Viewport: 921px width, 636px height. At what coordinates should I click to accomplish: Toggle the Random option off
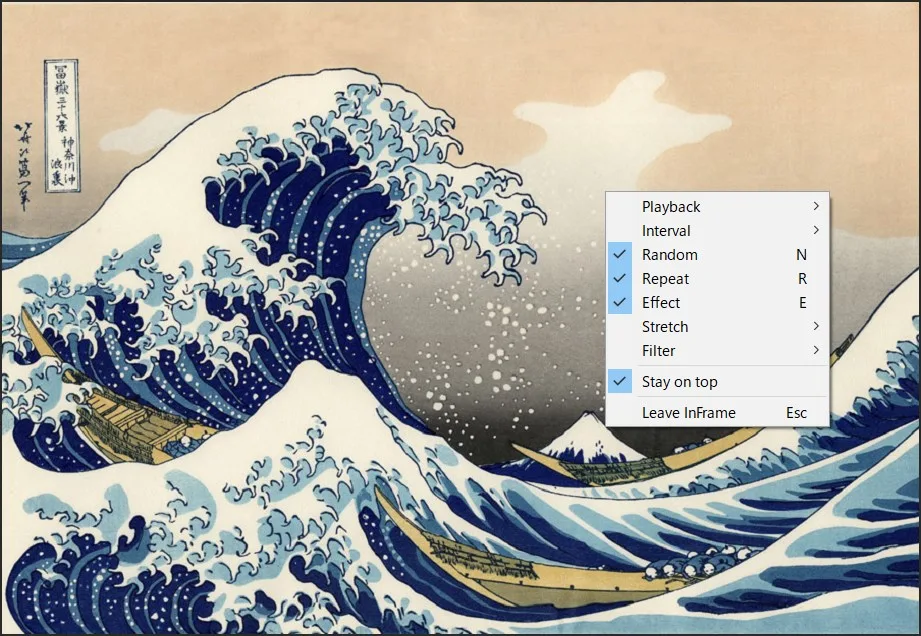717,255
